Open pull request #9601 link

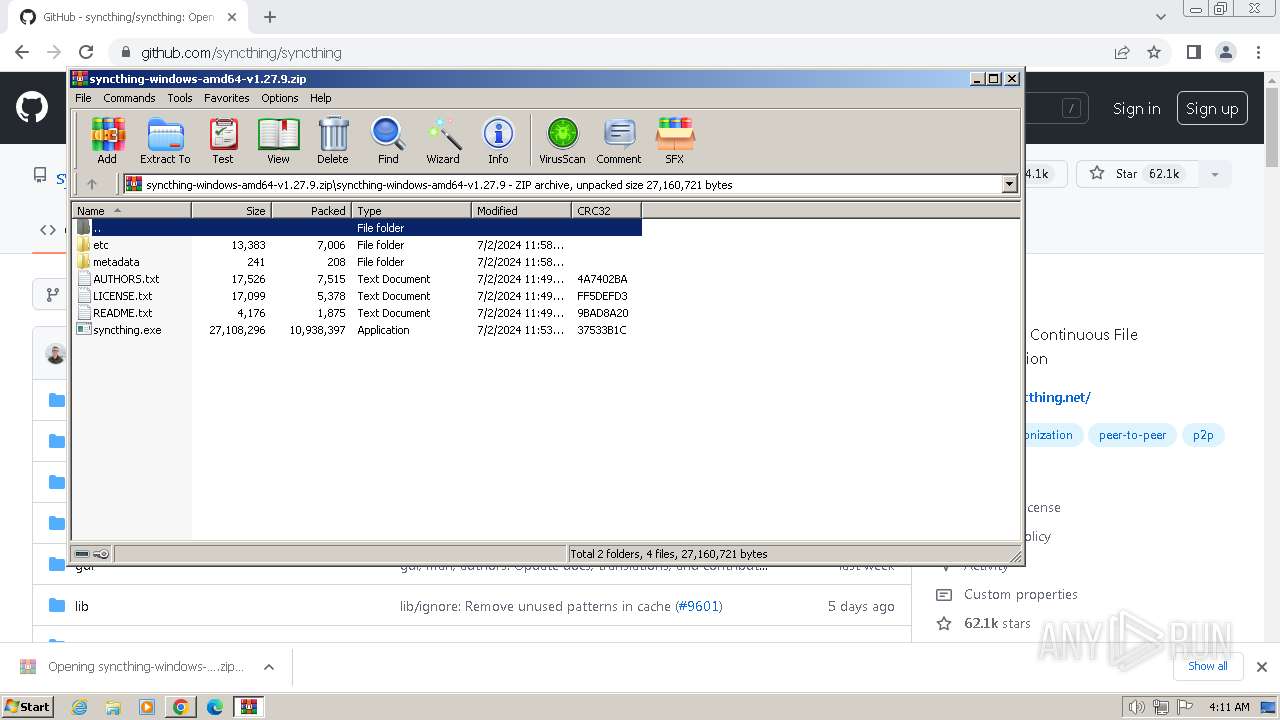[698, 606]
